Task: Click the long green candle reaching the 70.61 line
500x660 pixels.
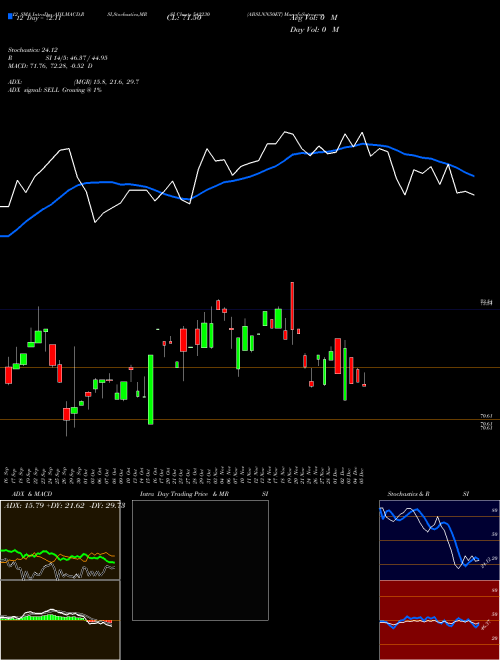Action: pos(151,389)
